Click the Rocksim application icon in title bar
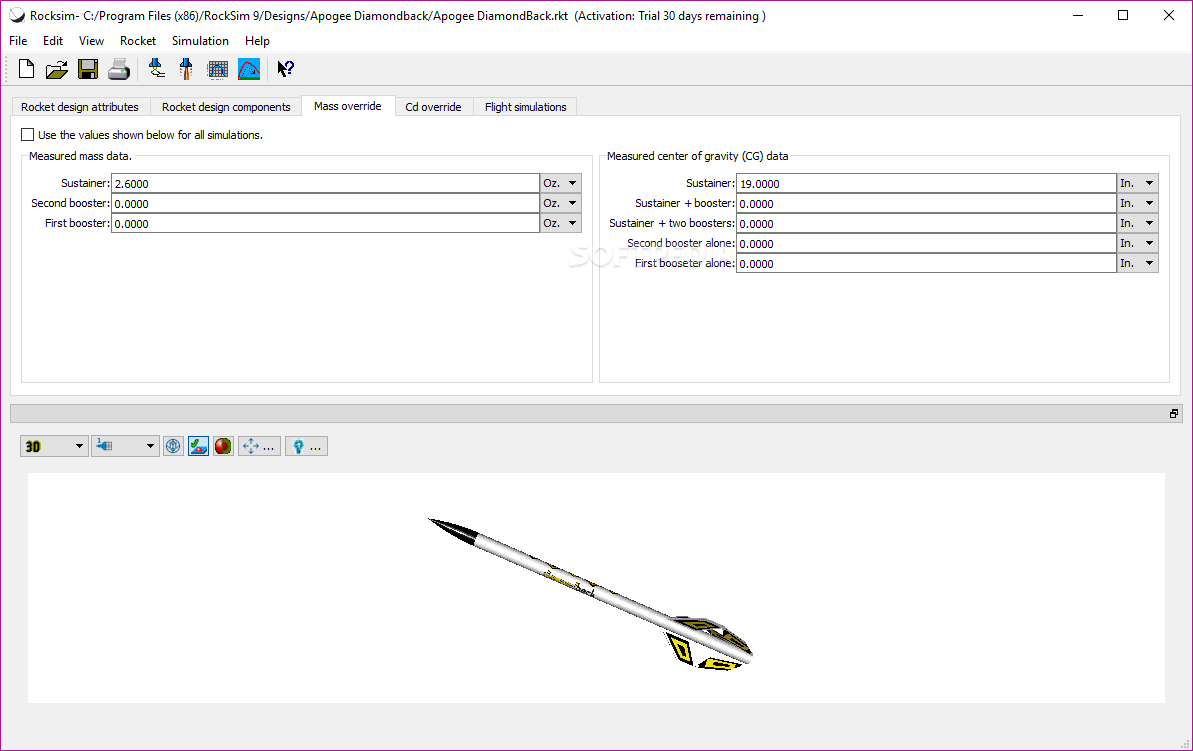 pyautogui.click(x=17, y=15)
